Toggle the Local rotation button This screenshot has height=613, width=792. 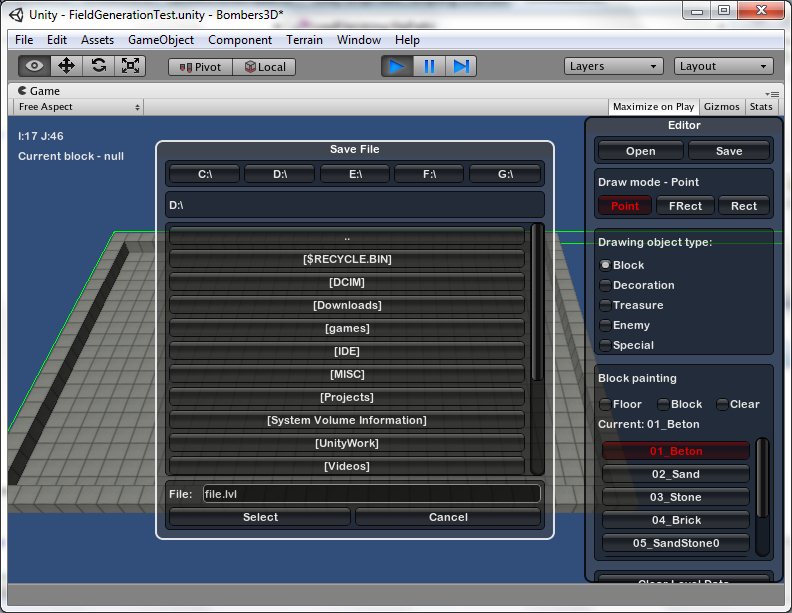(x=265, y=67)
